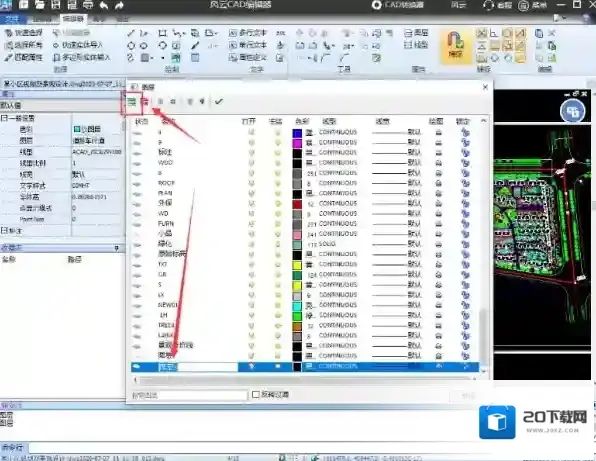
Task: Select the Circle draw tool in ribbon
Action: pyautogui.click(x=131, y=46)
